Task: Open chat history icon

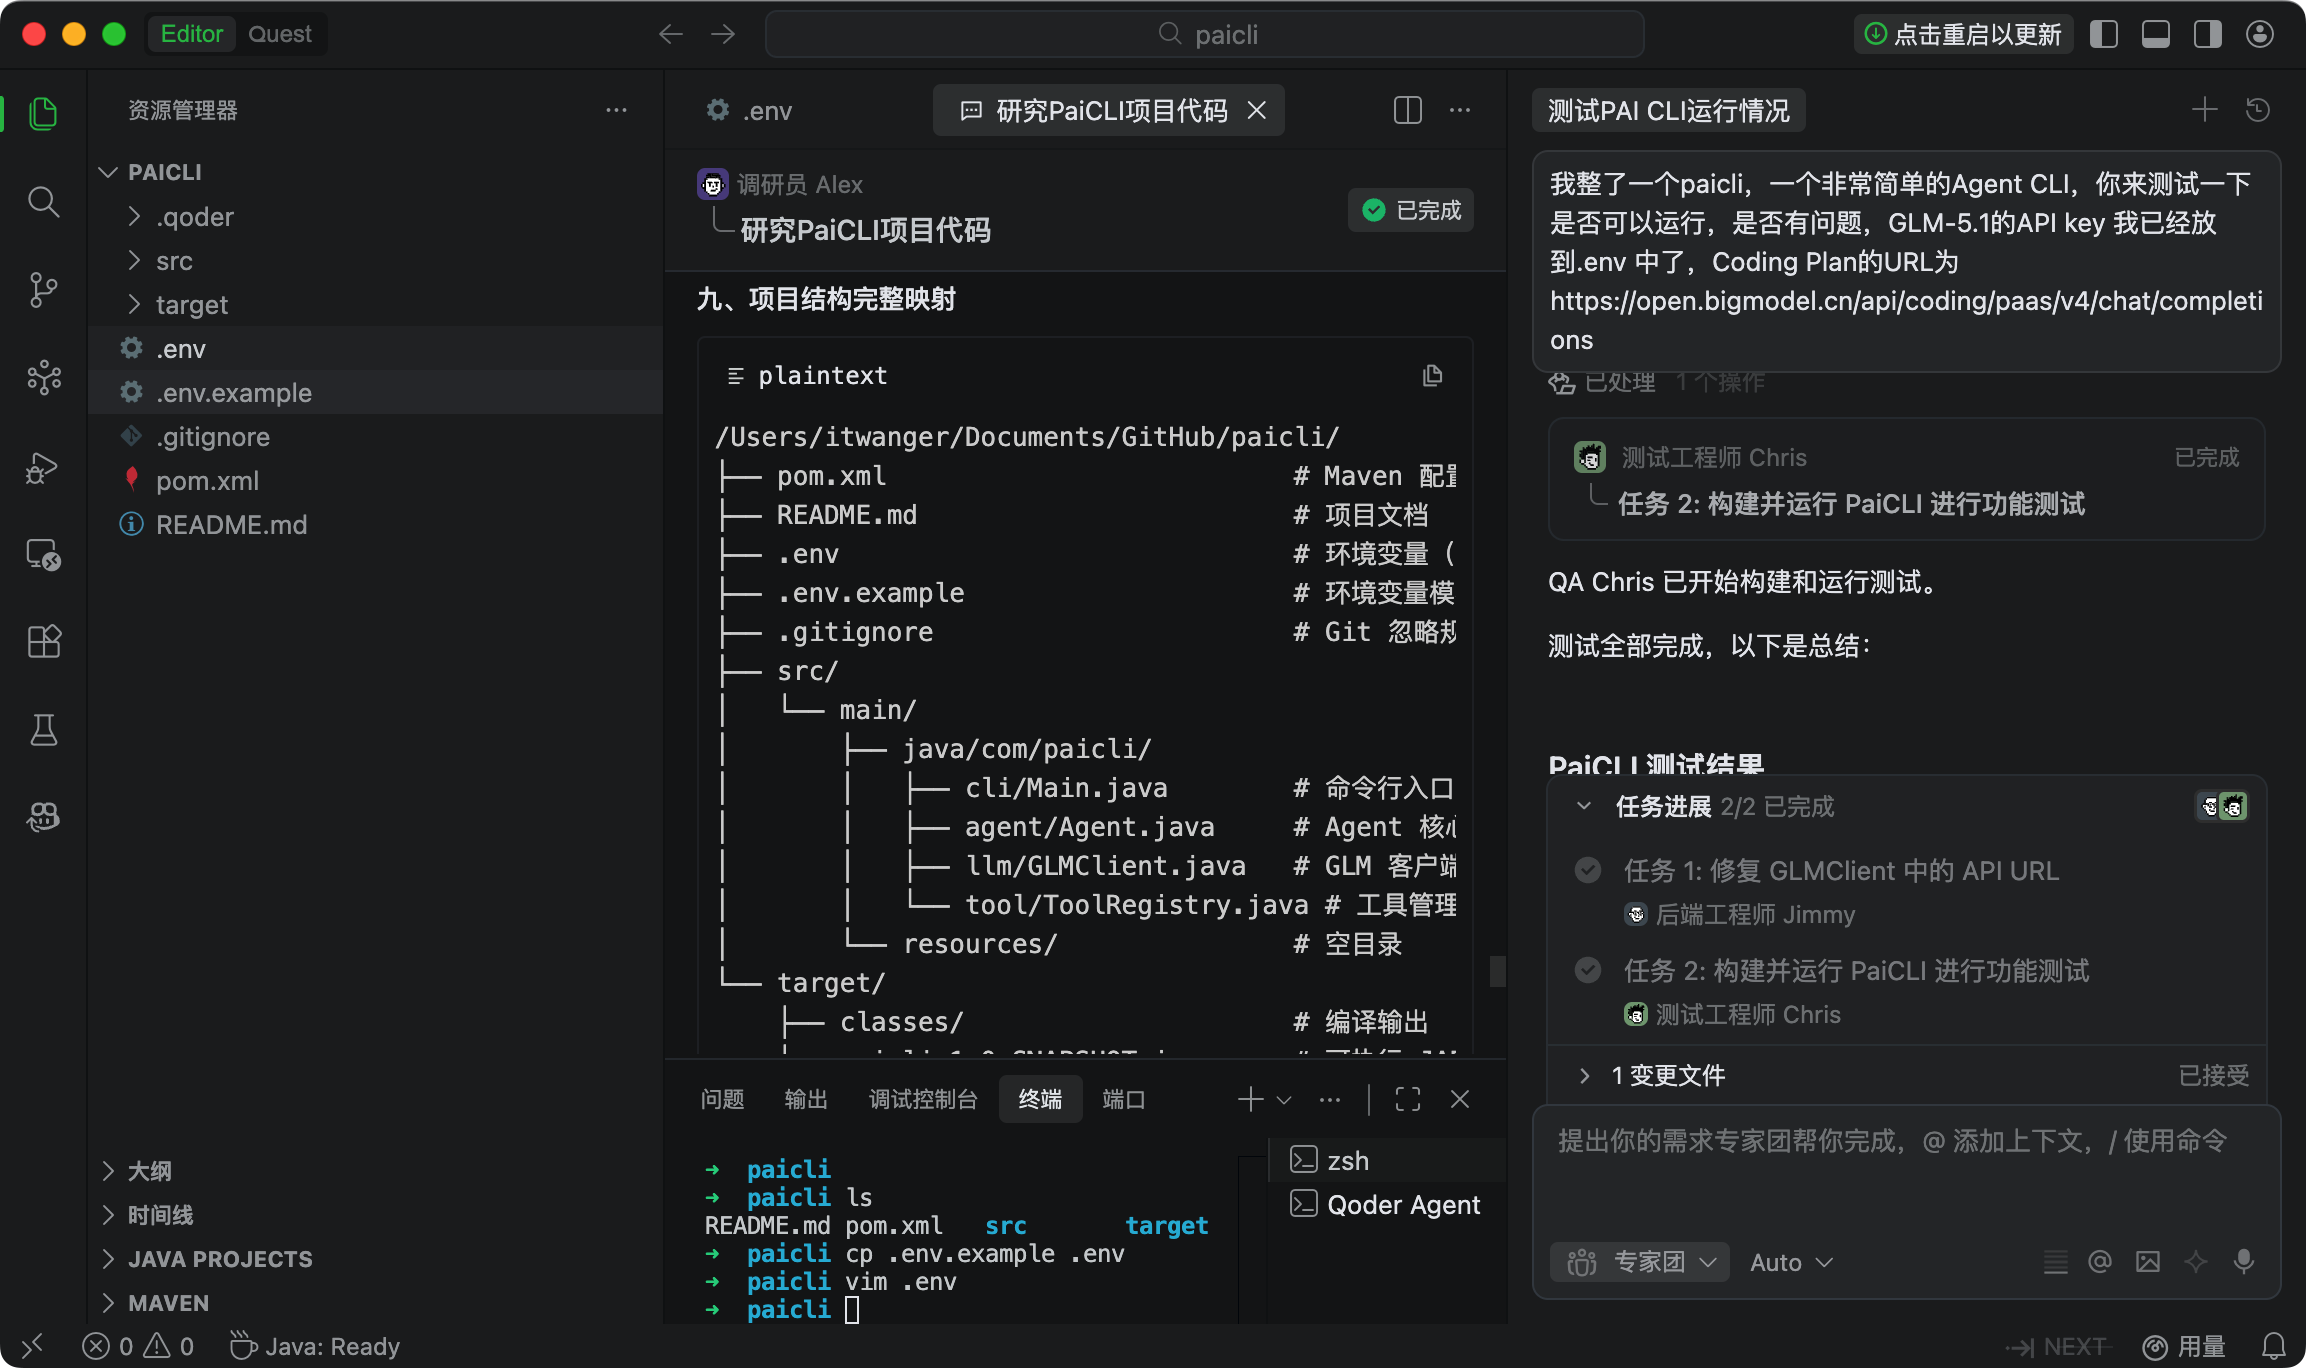Action: 2257,110
